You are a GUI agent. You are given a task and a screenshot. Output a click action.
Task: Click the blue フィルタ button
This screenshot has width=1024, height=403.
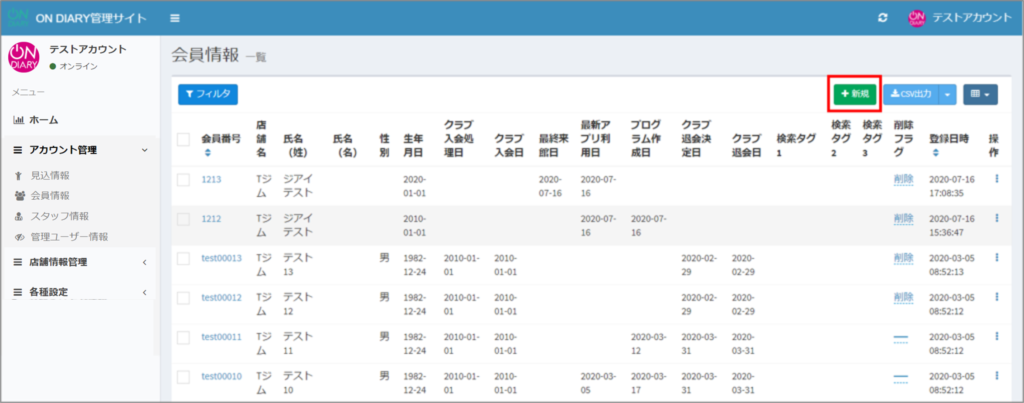click(x=208, y=94)
